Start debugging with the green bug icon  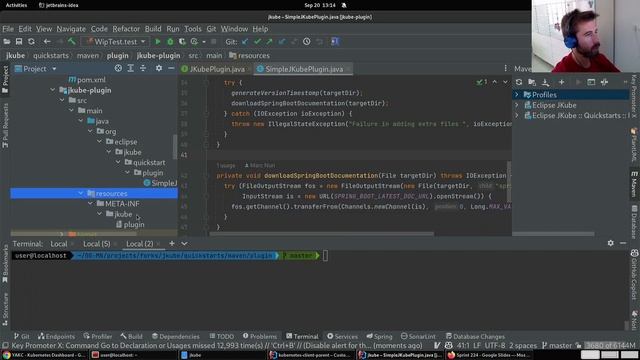[170, 42]
